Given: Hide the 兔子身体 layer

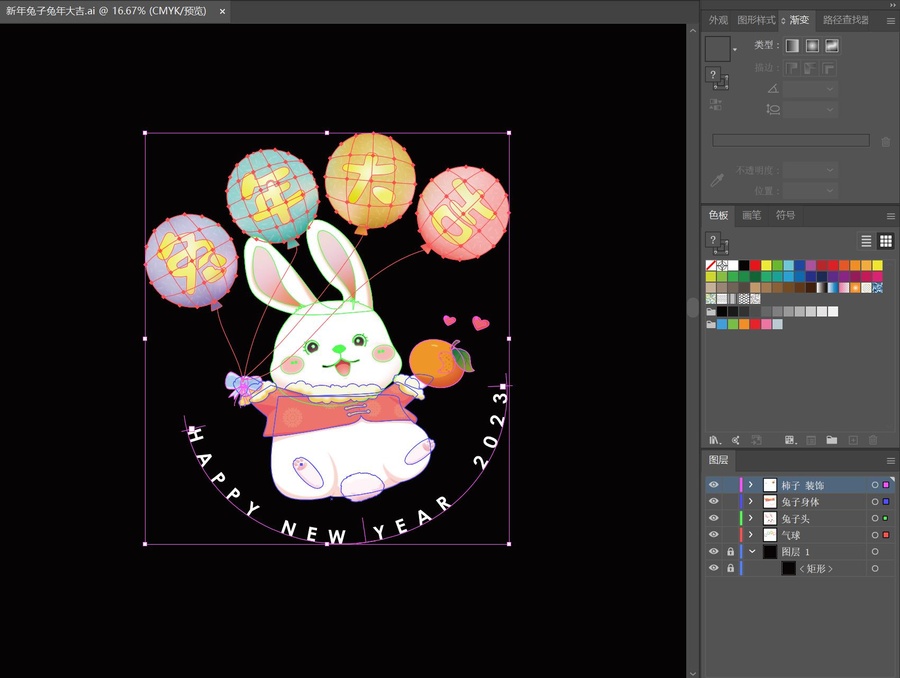Looking at the screenshot, I should [x=713, y=502].
